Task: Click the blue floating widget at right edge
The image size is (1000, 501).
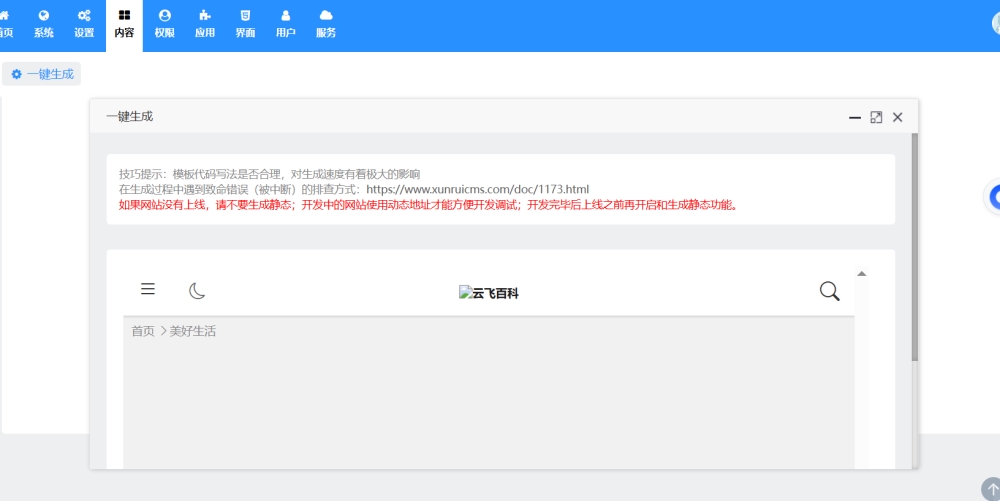Action: (993, 197)
